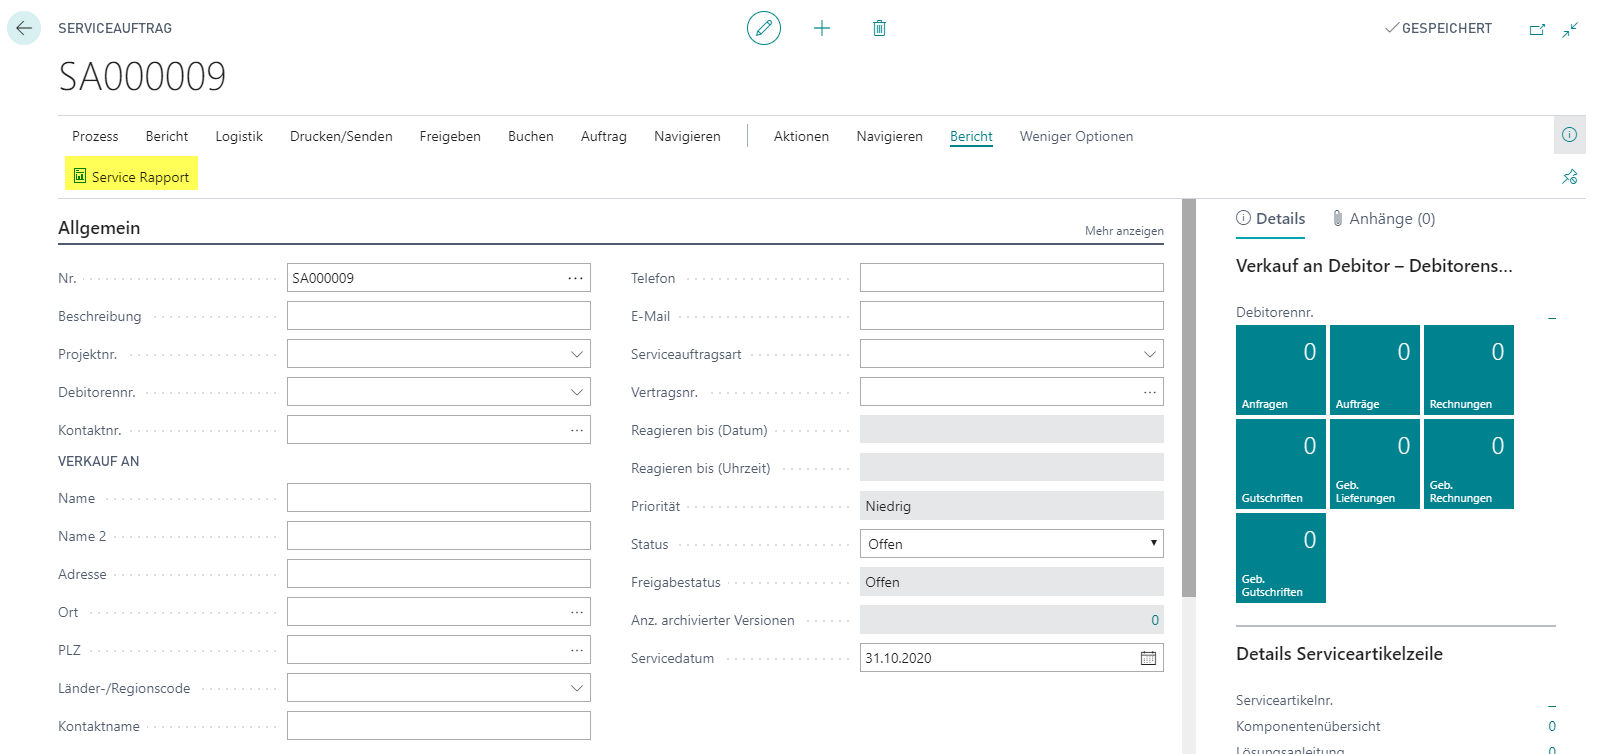The height and width of the screenshot is (754, 1608).
Task: Select the underlined Bericht tab
Action: coord(971,136)
